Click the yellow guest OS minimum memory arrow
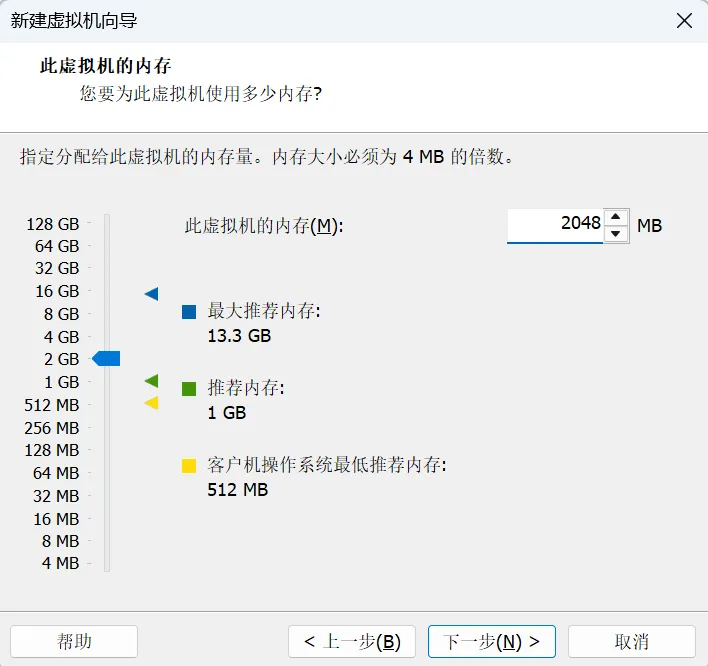This screenshot has width=708, height=666. click(x=152, y=403)
